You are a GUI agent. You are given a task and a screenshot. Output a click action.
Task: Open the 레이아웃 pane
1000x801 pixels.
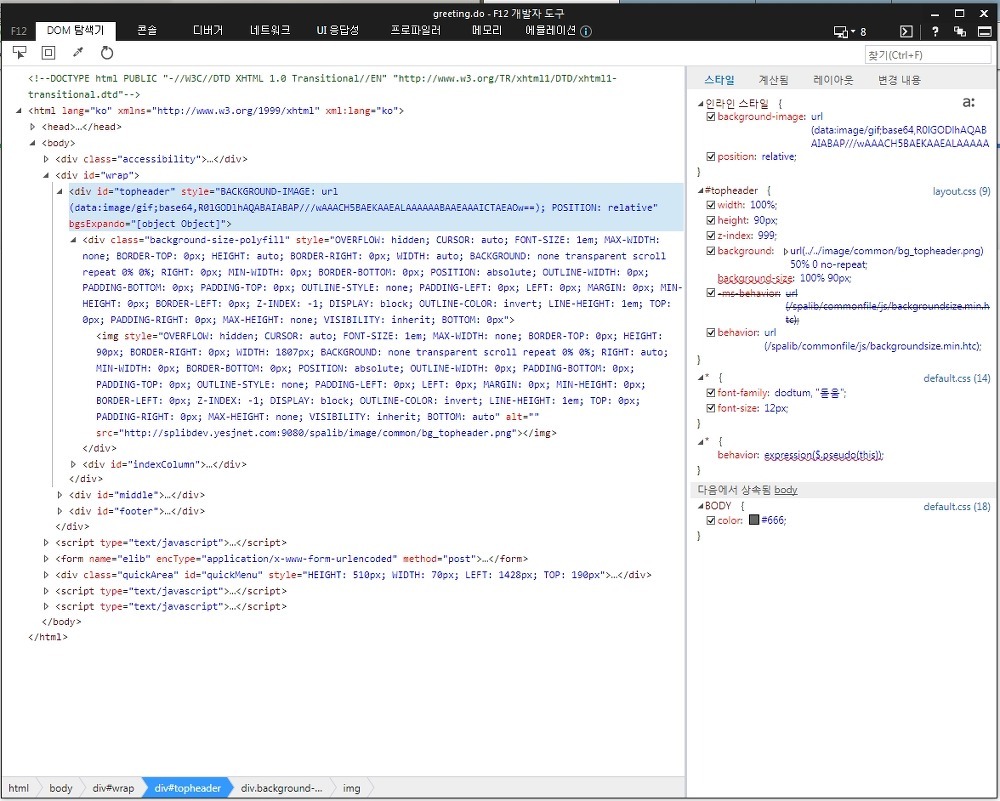[x=833, y=80]
